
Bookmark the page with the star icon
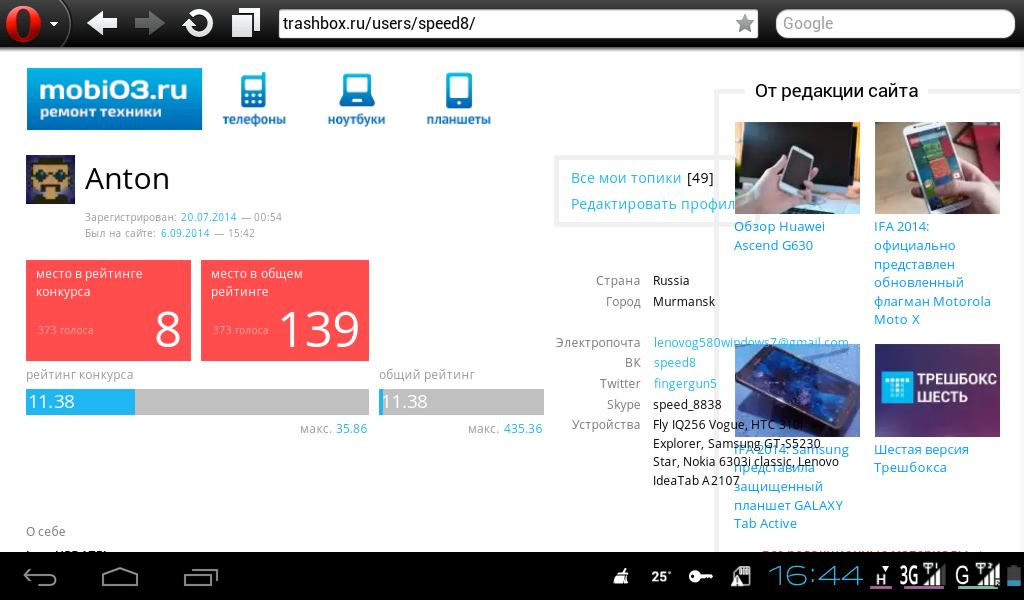click(744, 24)
